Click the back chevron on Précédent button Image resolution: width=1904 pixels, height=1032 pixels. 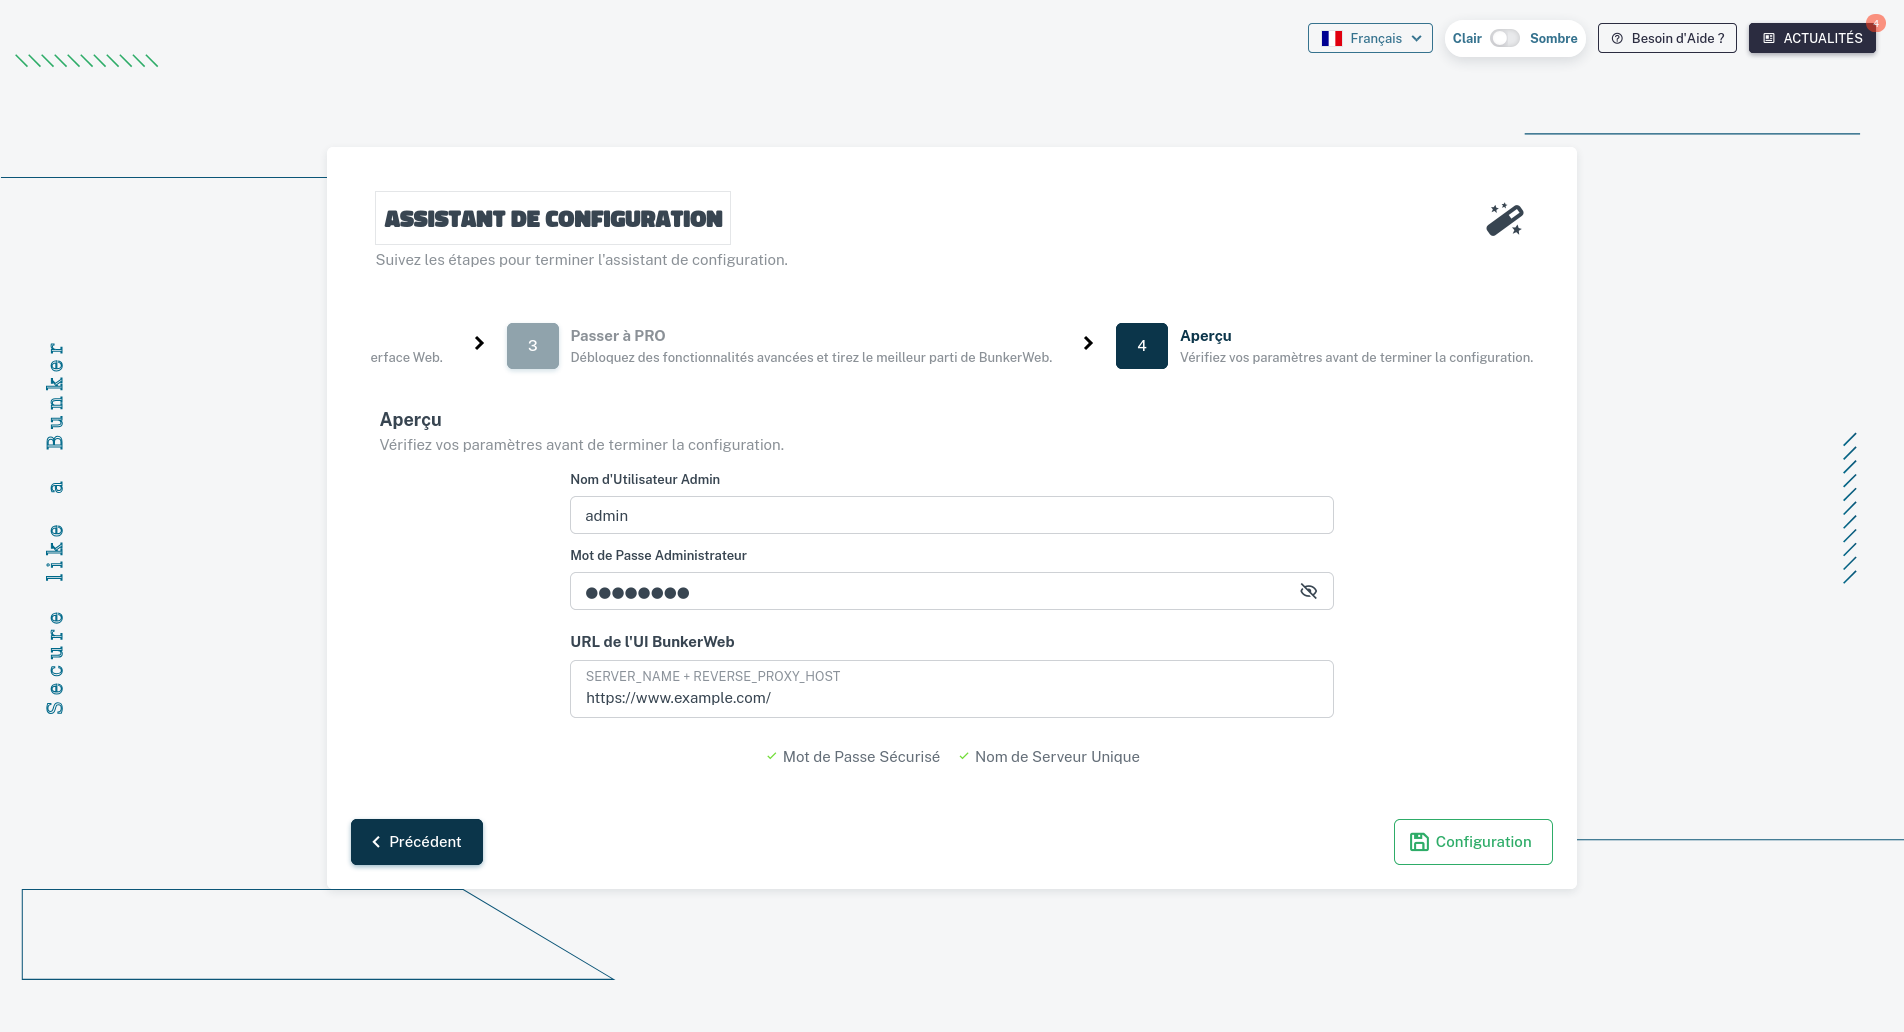pos(376,841)
